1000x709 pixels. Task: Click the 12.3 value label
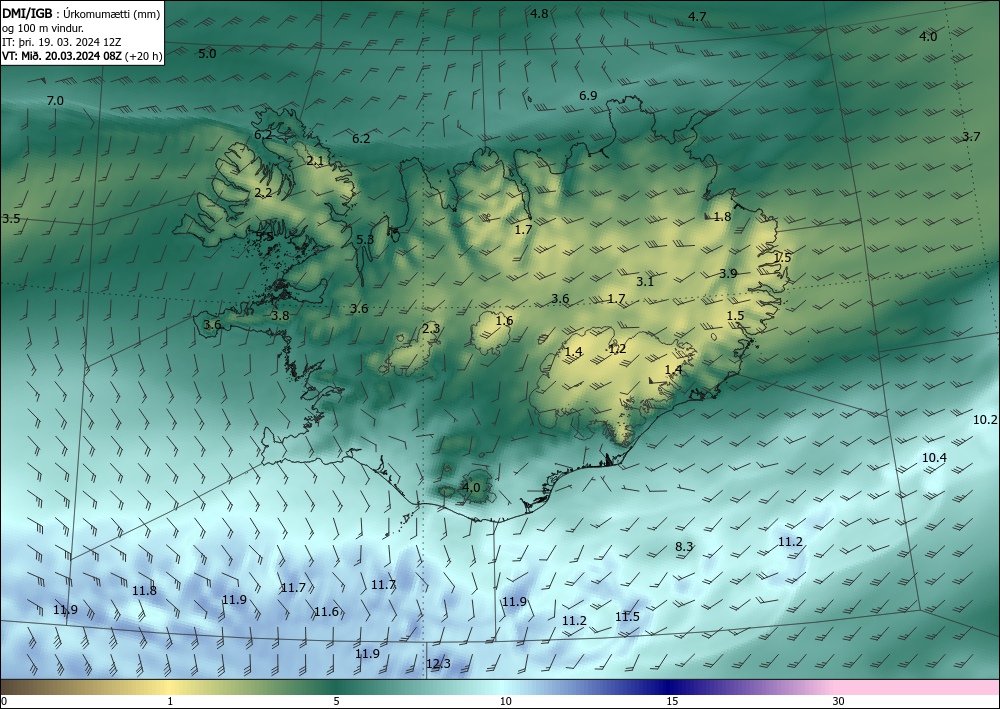[x=438, y=664]
